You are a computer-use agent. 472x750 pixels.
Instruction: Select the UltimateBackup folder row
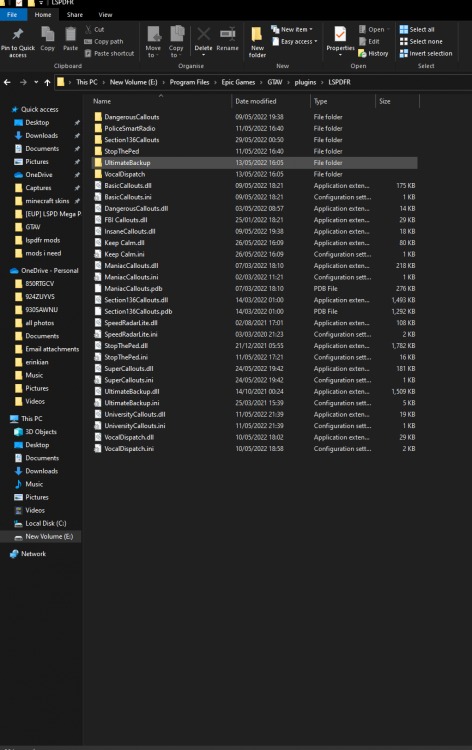click(x=254, y=163)
